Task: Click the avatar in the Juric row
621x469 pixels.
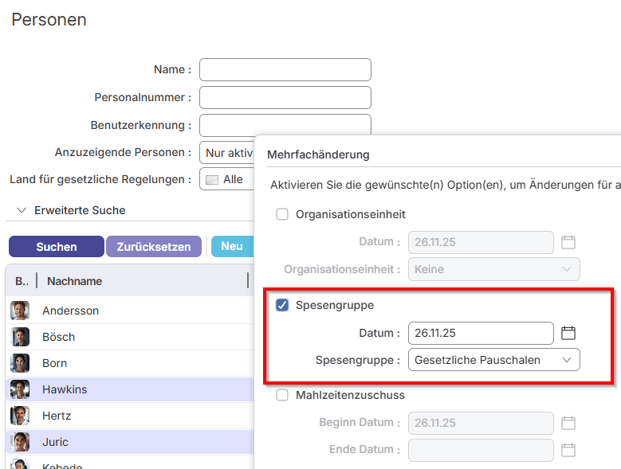Action: pyautogui.click(x=20, y=441)
